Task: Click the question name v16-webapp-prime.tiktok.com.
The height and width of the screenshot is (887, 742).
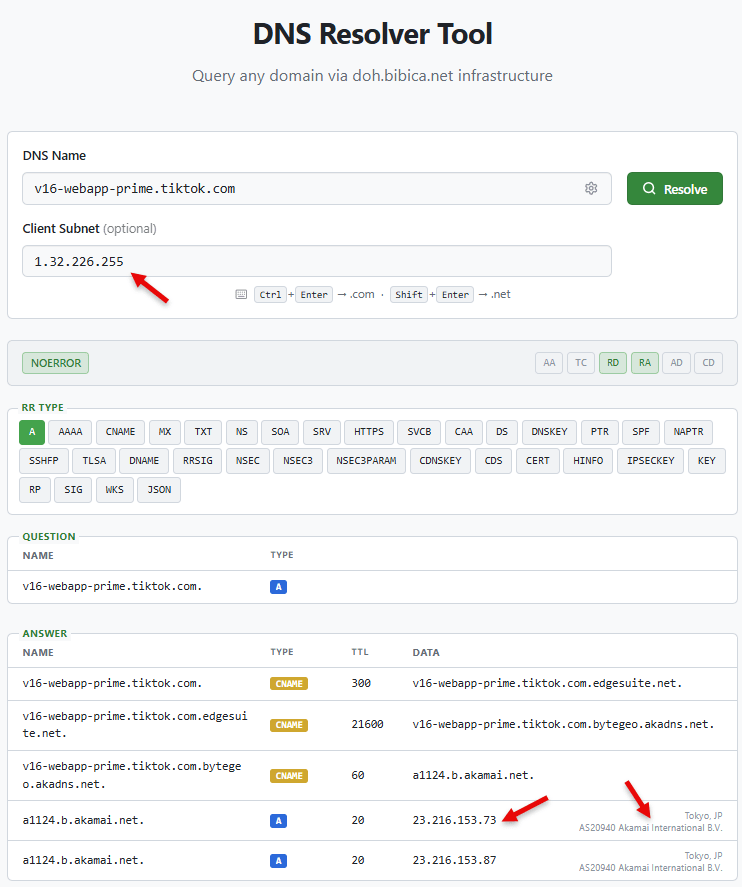Action: (x=112, y=587)
